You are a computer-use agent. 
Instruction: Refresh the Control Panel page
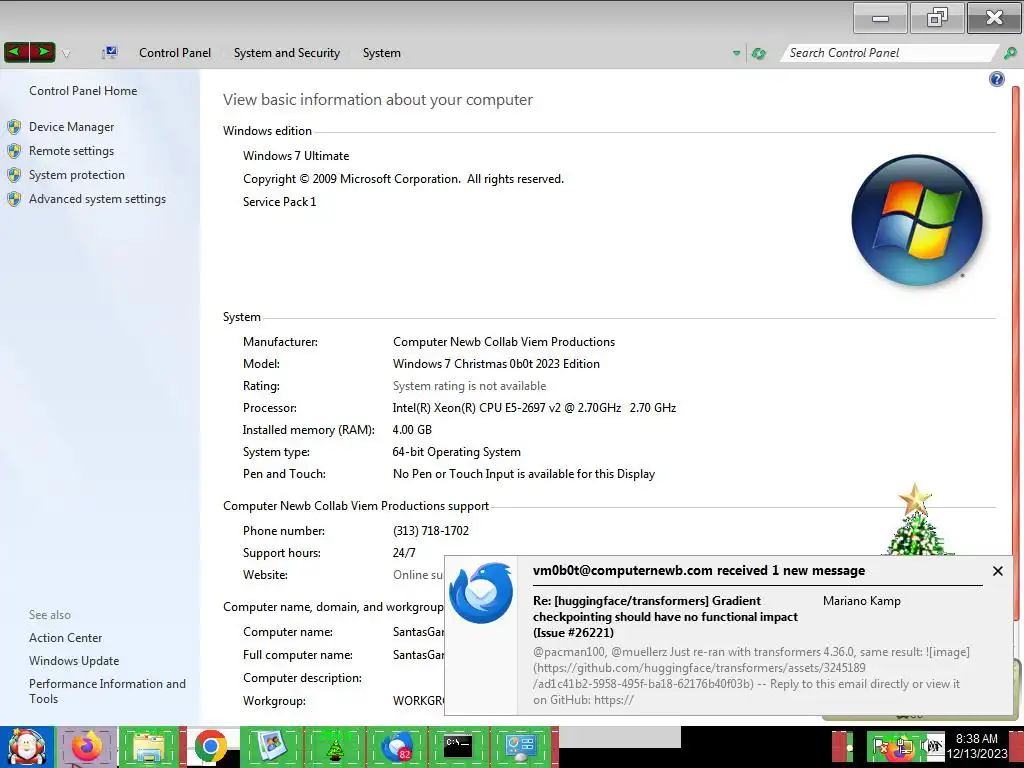[x=758, y=54]
